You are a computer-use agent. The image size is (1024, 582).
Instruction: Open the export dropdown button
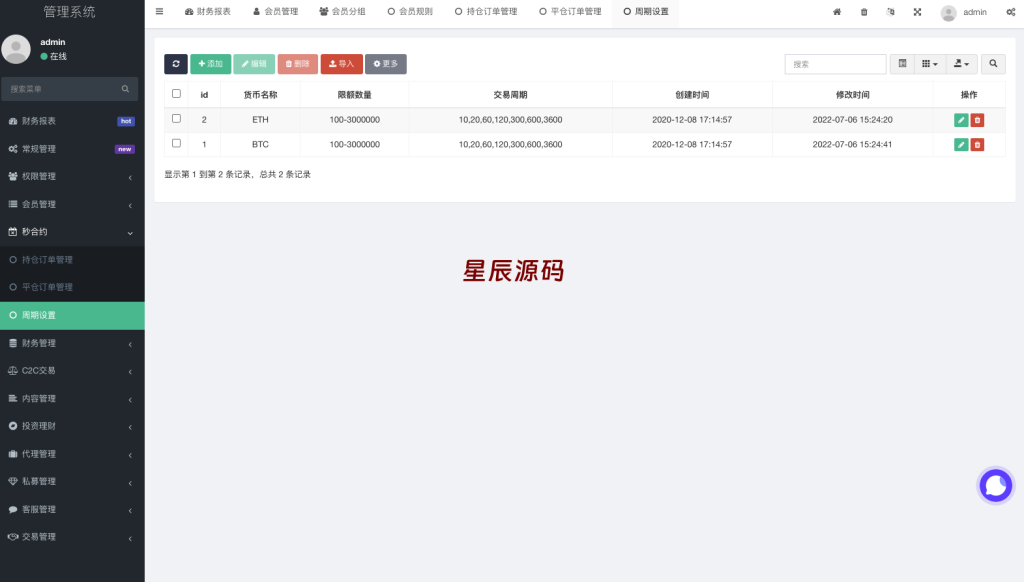coord(961,64)
